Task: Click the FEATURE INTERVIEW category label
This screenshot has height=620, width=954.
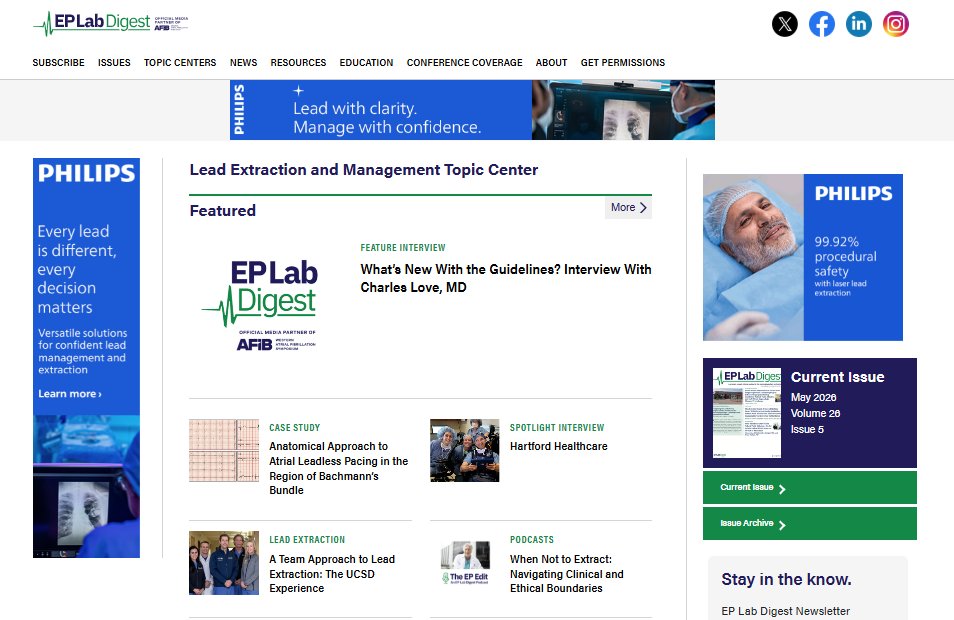Action: (x=403, y=248)
